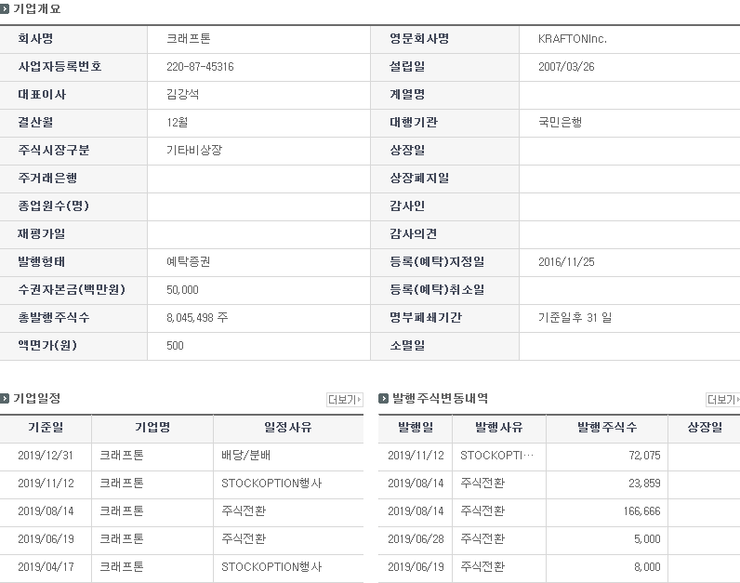
Task: Click the 상장일 column header in share table
Action: click(705, 427)
